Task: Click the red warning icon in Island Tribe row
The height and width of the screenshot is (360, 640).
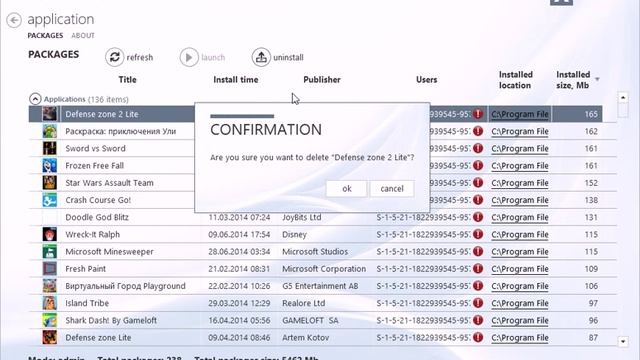Action: click(478, 303)
